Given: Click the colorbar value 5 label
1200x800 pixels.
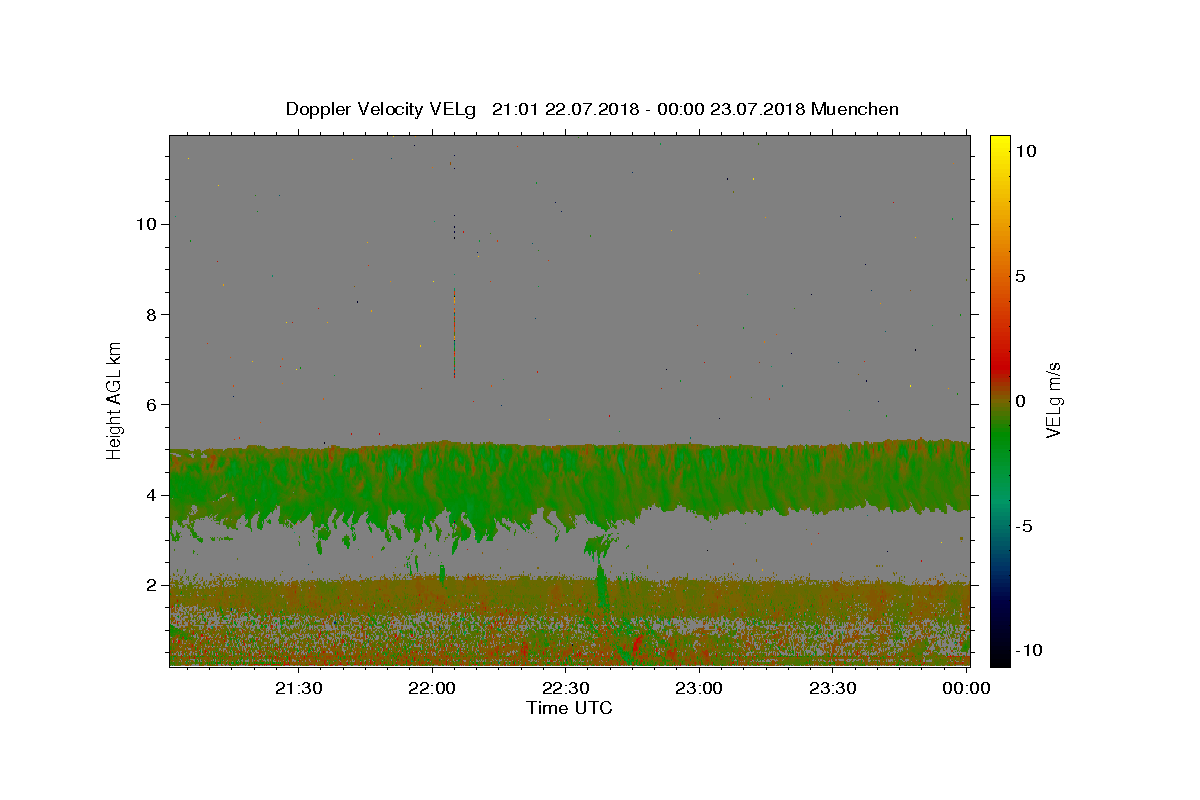Looking at the screenshot, I should click(x=1021, y=276).
